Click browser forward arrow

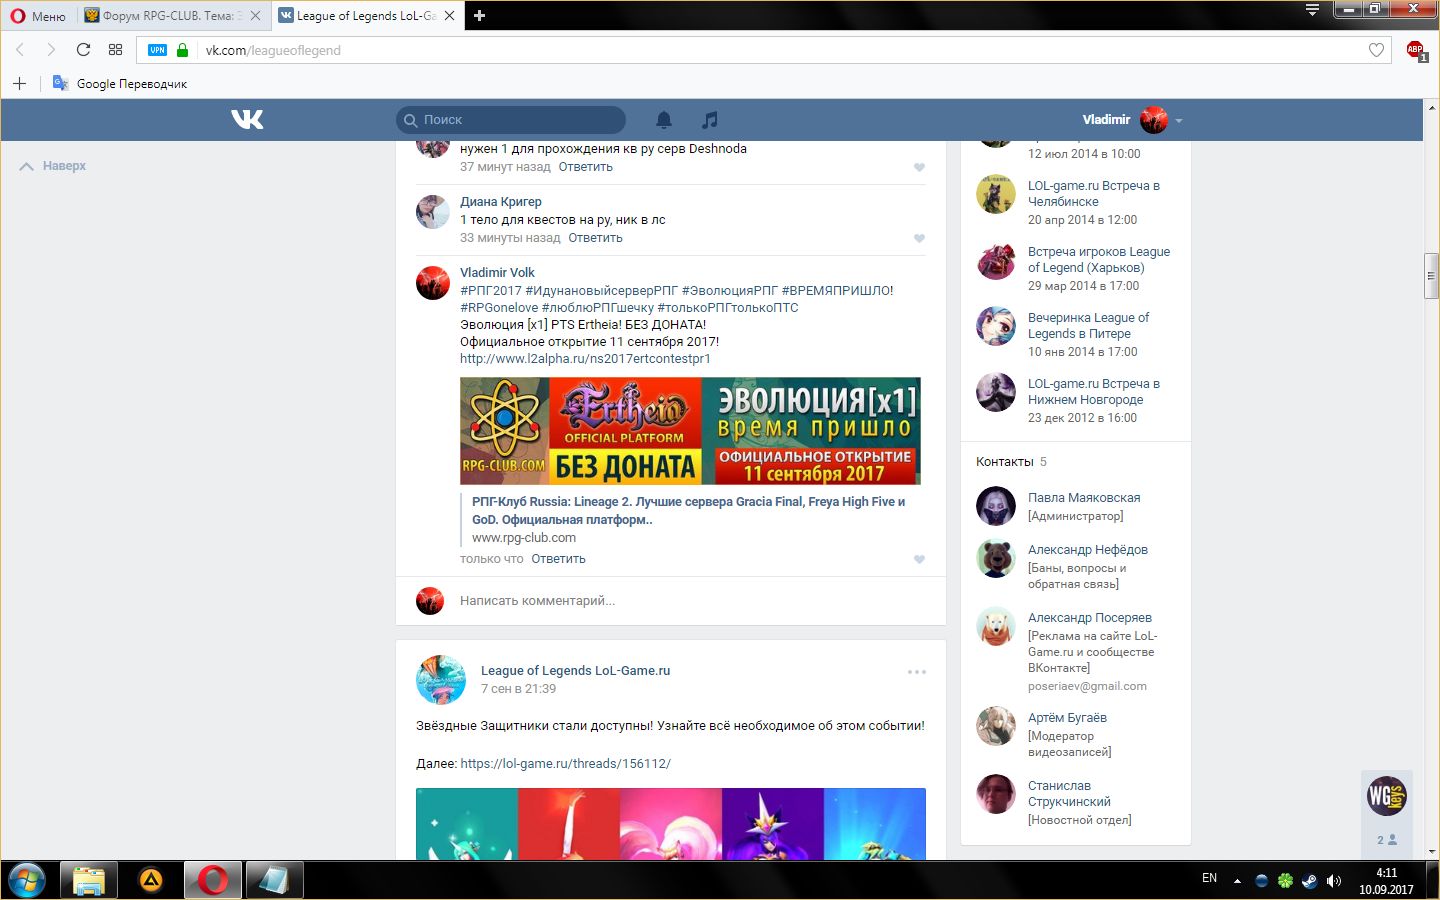51,50
